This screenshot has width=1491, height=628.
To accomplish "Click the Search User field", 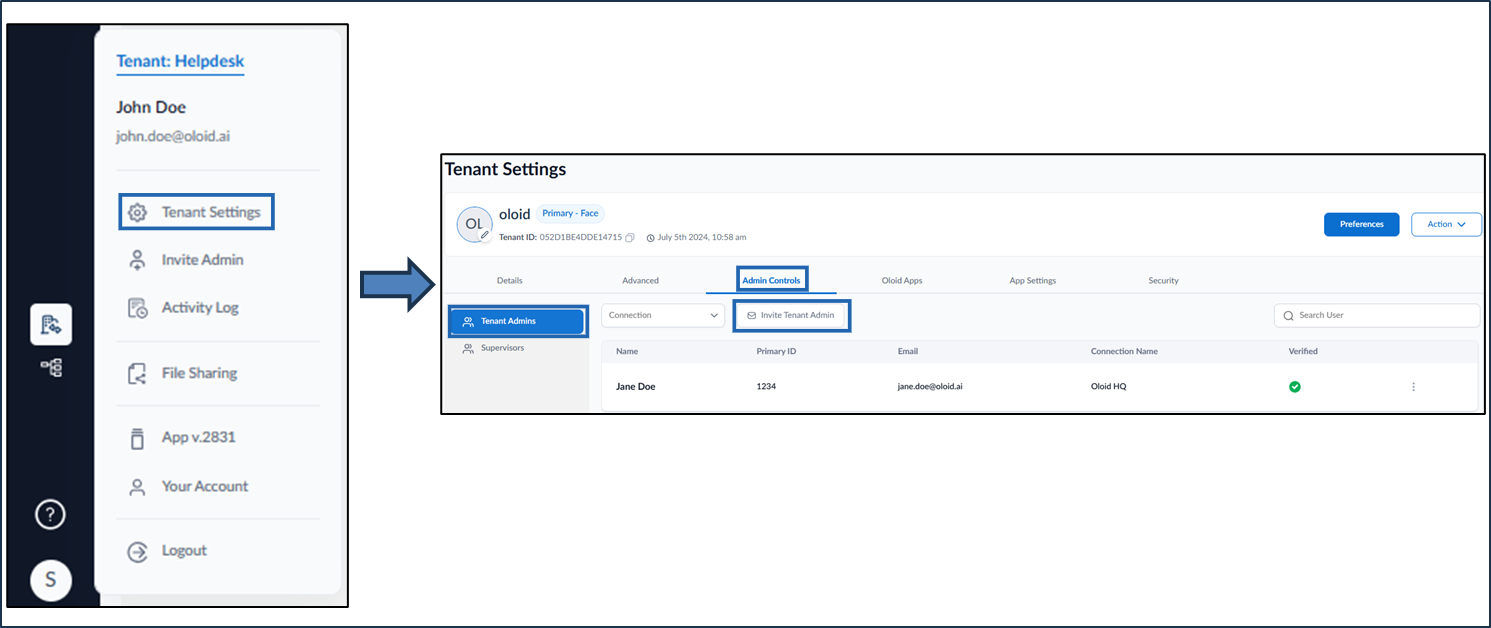I will click(1377, 315).
